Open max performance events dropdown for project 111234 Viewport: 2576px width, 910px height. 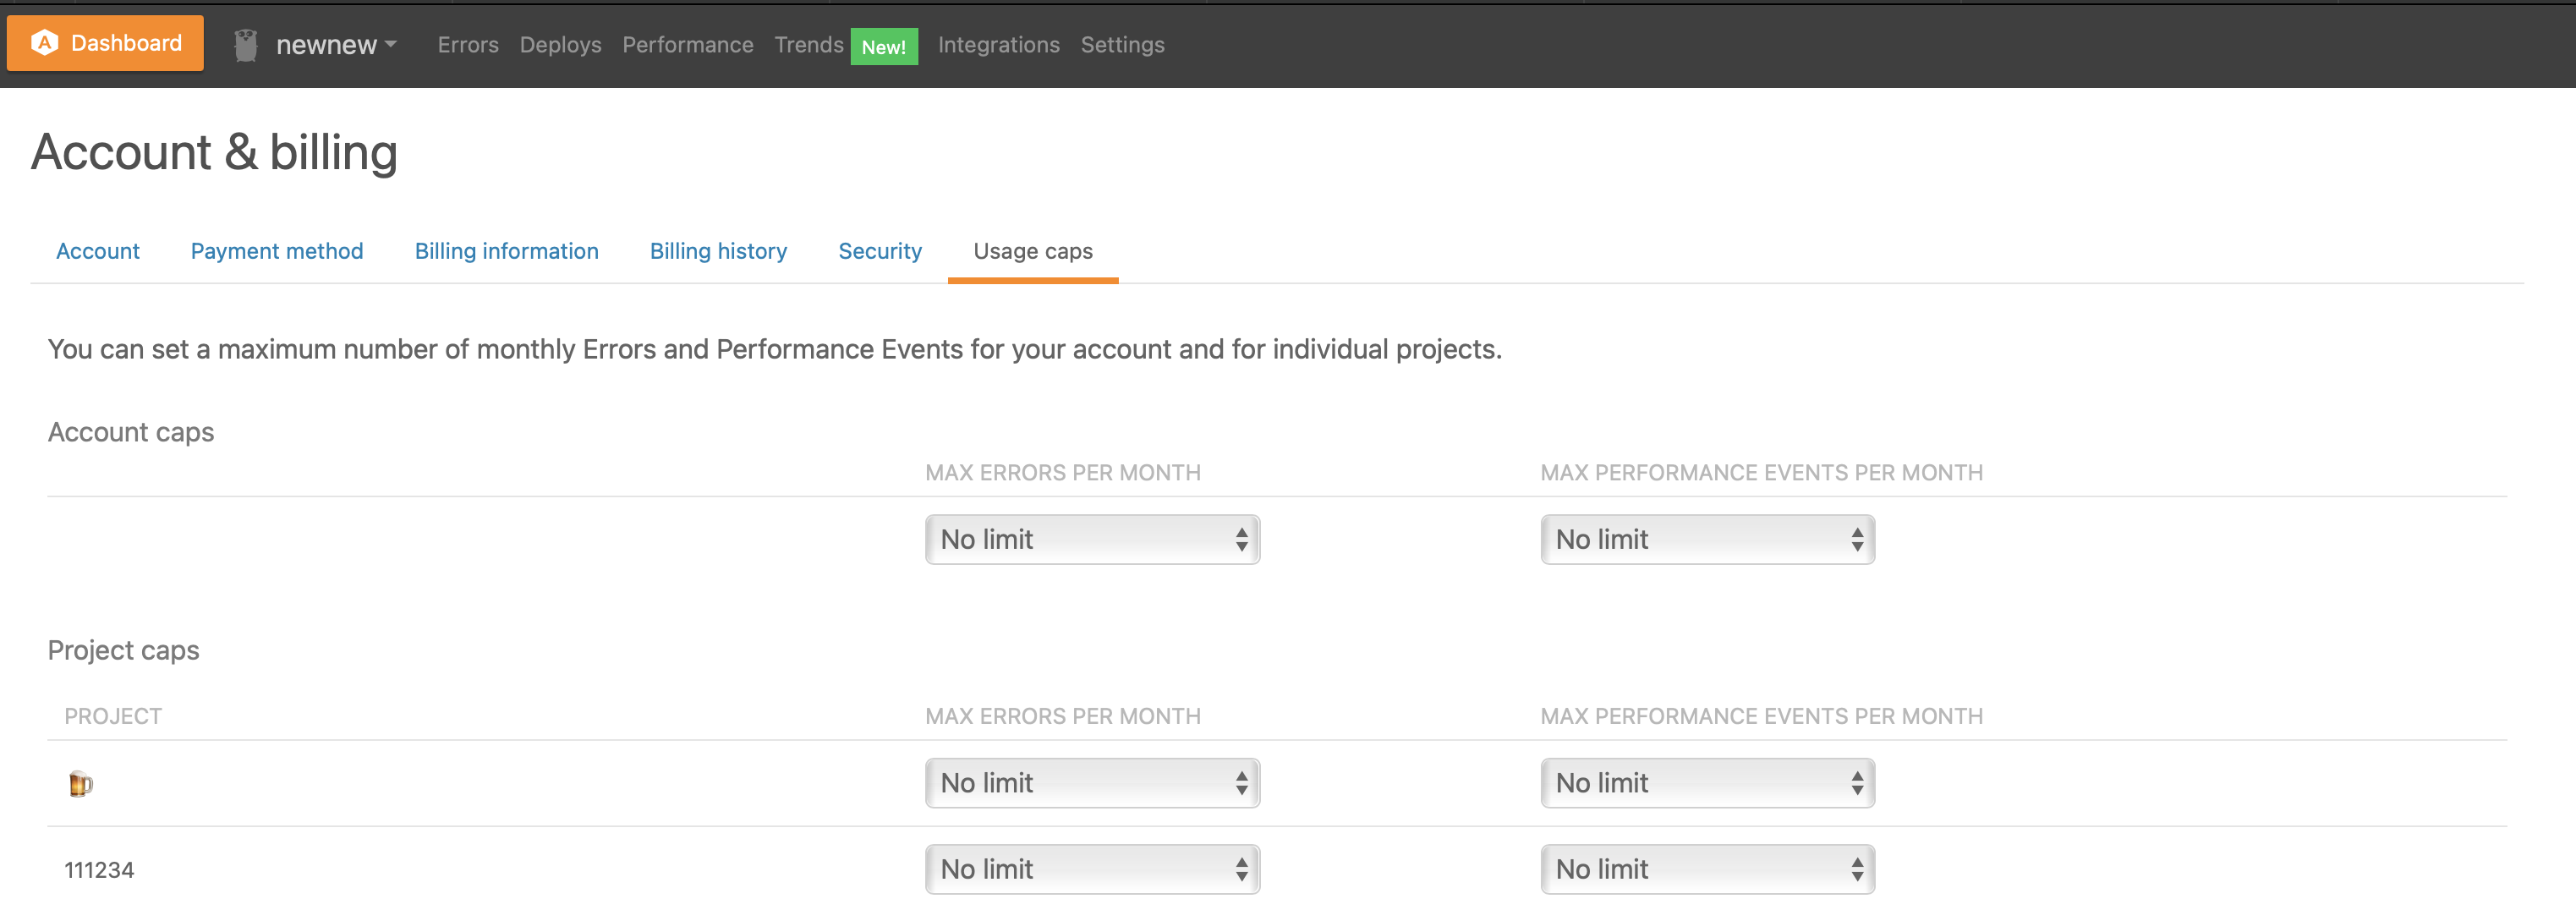click(1708, 869)
